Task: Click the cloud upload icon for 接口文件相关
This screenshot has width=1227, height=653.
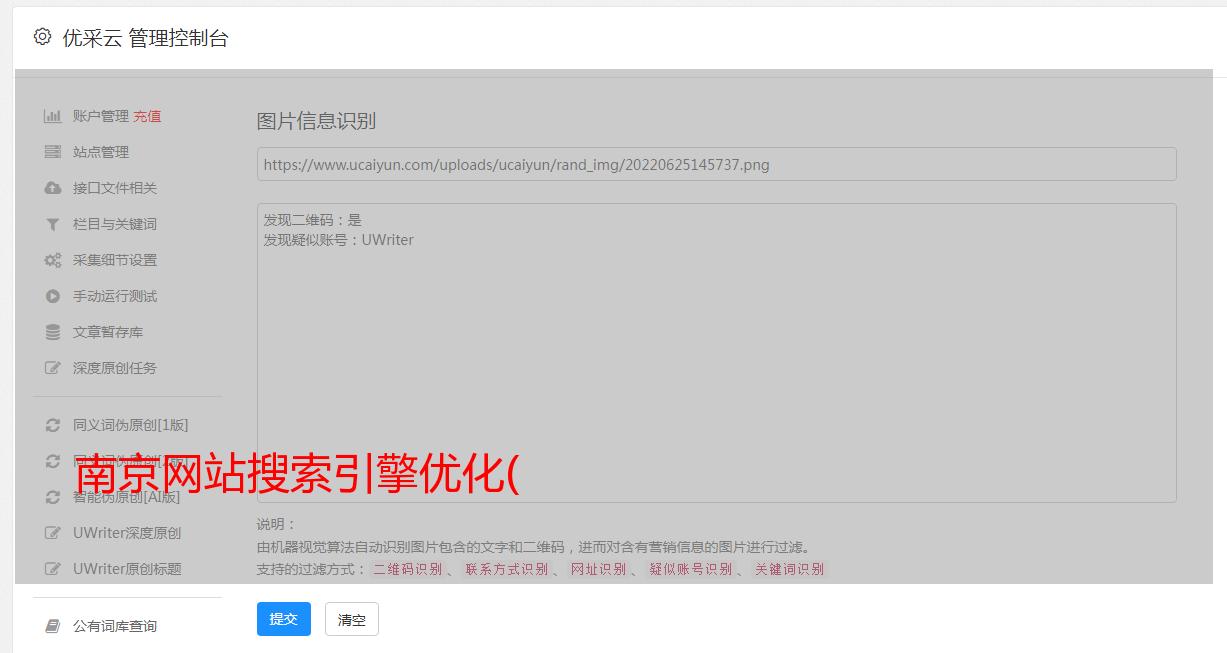Action: click(x=53, y=188)
